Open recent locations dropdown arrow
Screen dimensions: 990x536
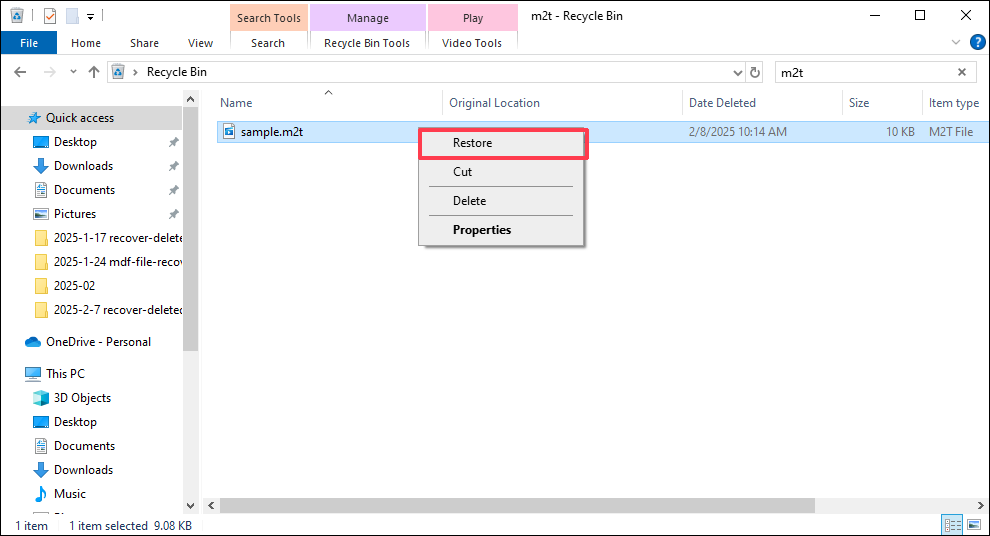[x=73, y=72]
